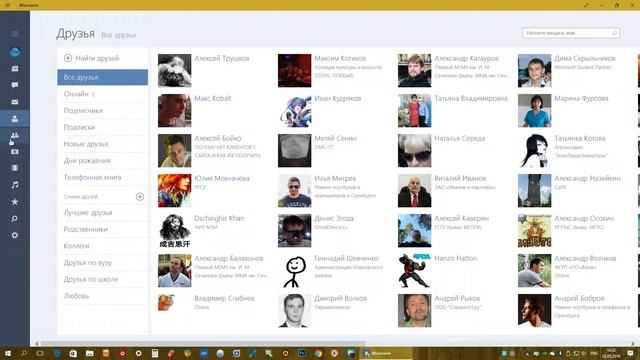Viewport: 640px width, 360px height.
Task: Open Алексей Трушков's avatar
Action: (x=174, y=71)
